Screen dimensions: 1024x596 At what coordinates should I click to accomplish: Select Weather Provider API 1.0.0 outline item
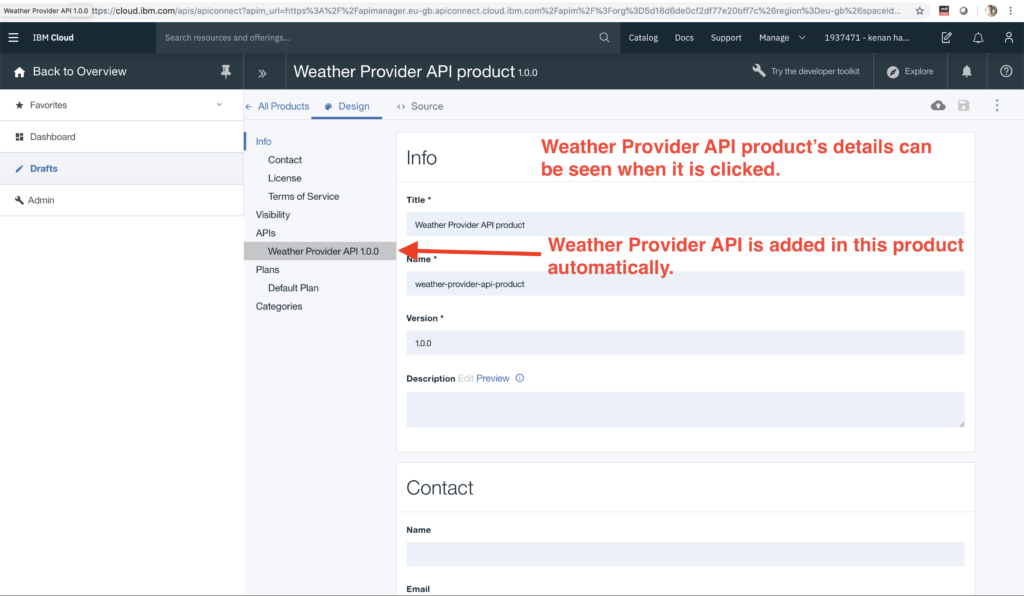click(x=320, y=251)
